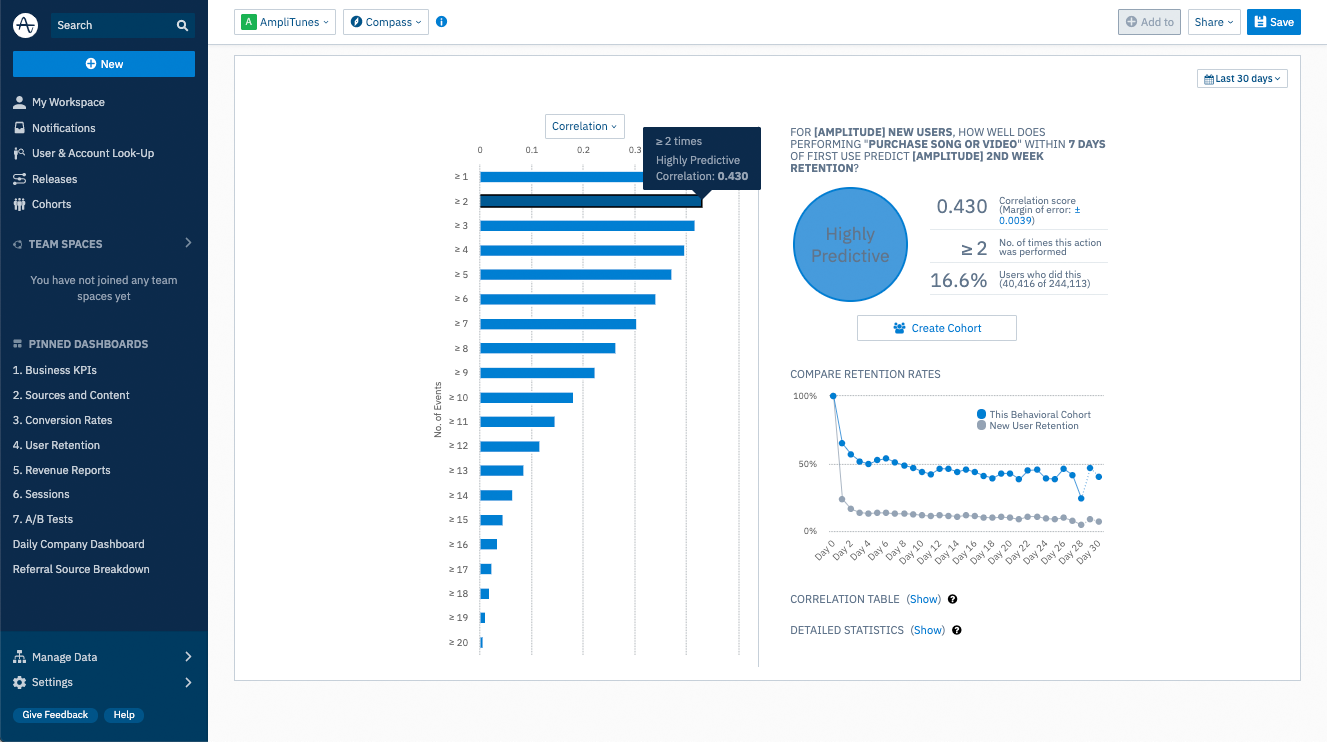Screen dimensions: 1327x742
Task: Open the Share dropdown
Action: (1214, 22)
